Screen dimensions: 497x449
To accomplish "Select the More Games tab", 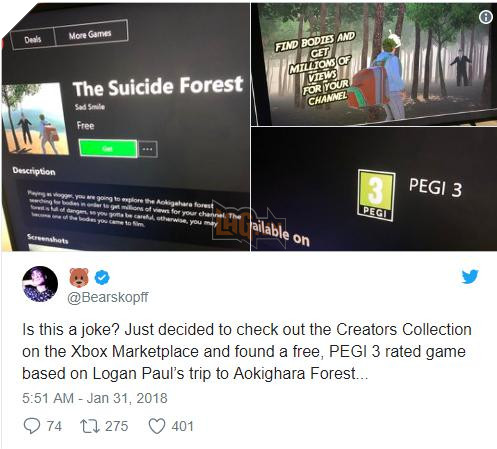I will tap(90, 35).
